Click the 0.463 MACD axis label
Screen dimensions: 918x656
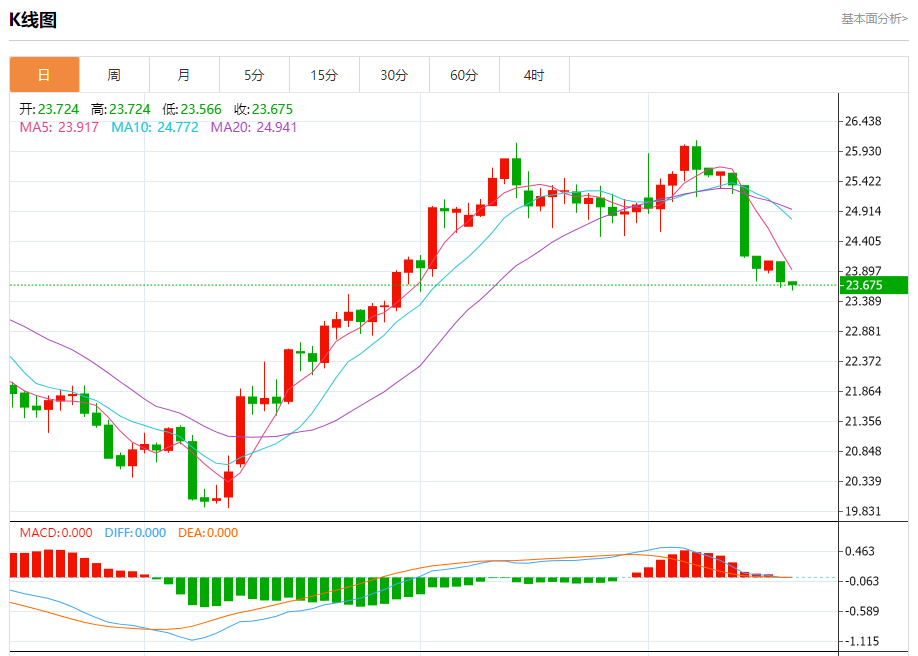859,551
